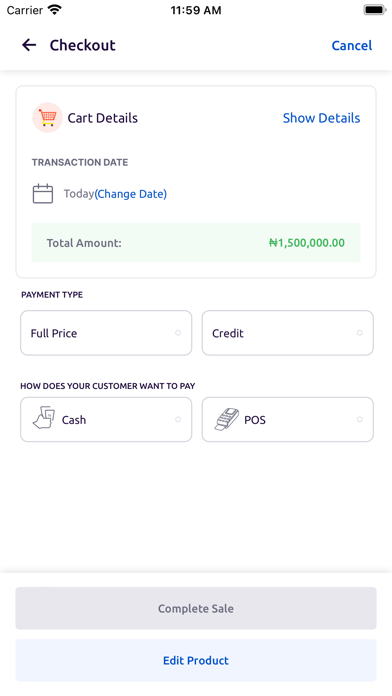392x696 pixels.
Task: Tap the battery status icon
Action: click(375, 10)
